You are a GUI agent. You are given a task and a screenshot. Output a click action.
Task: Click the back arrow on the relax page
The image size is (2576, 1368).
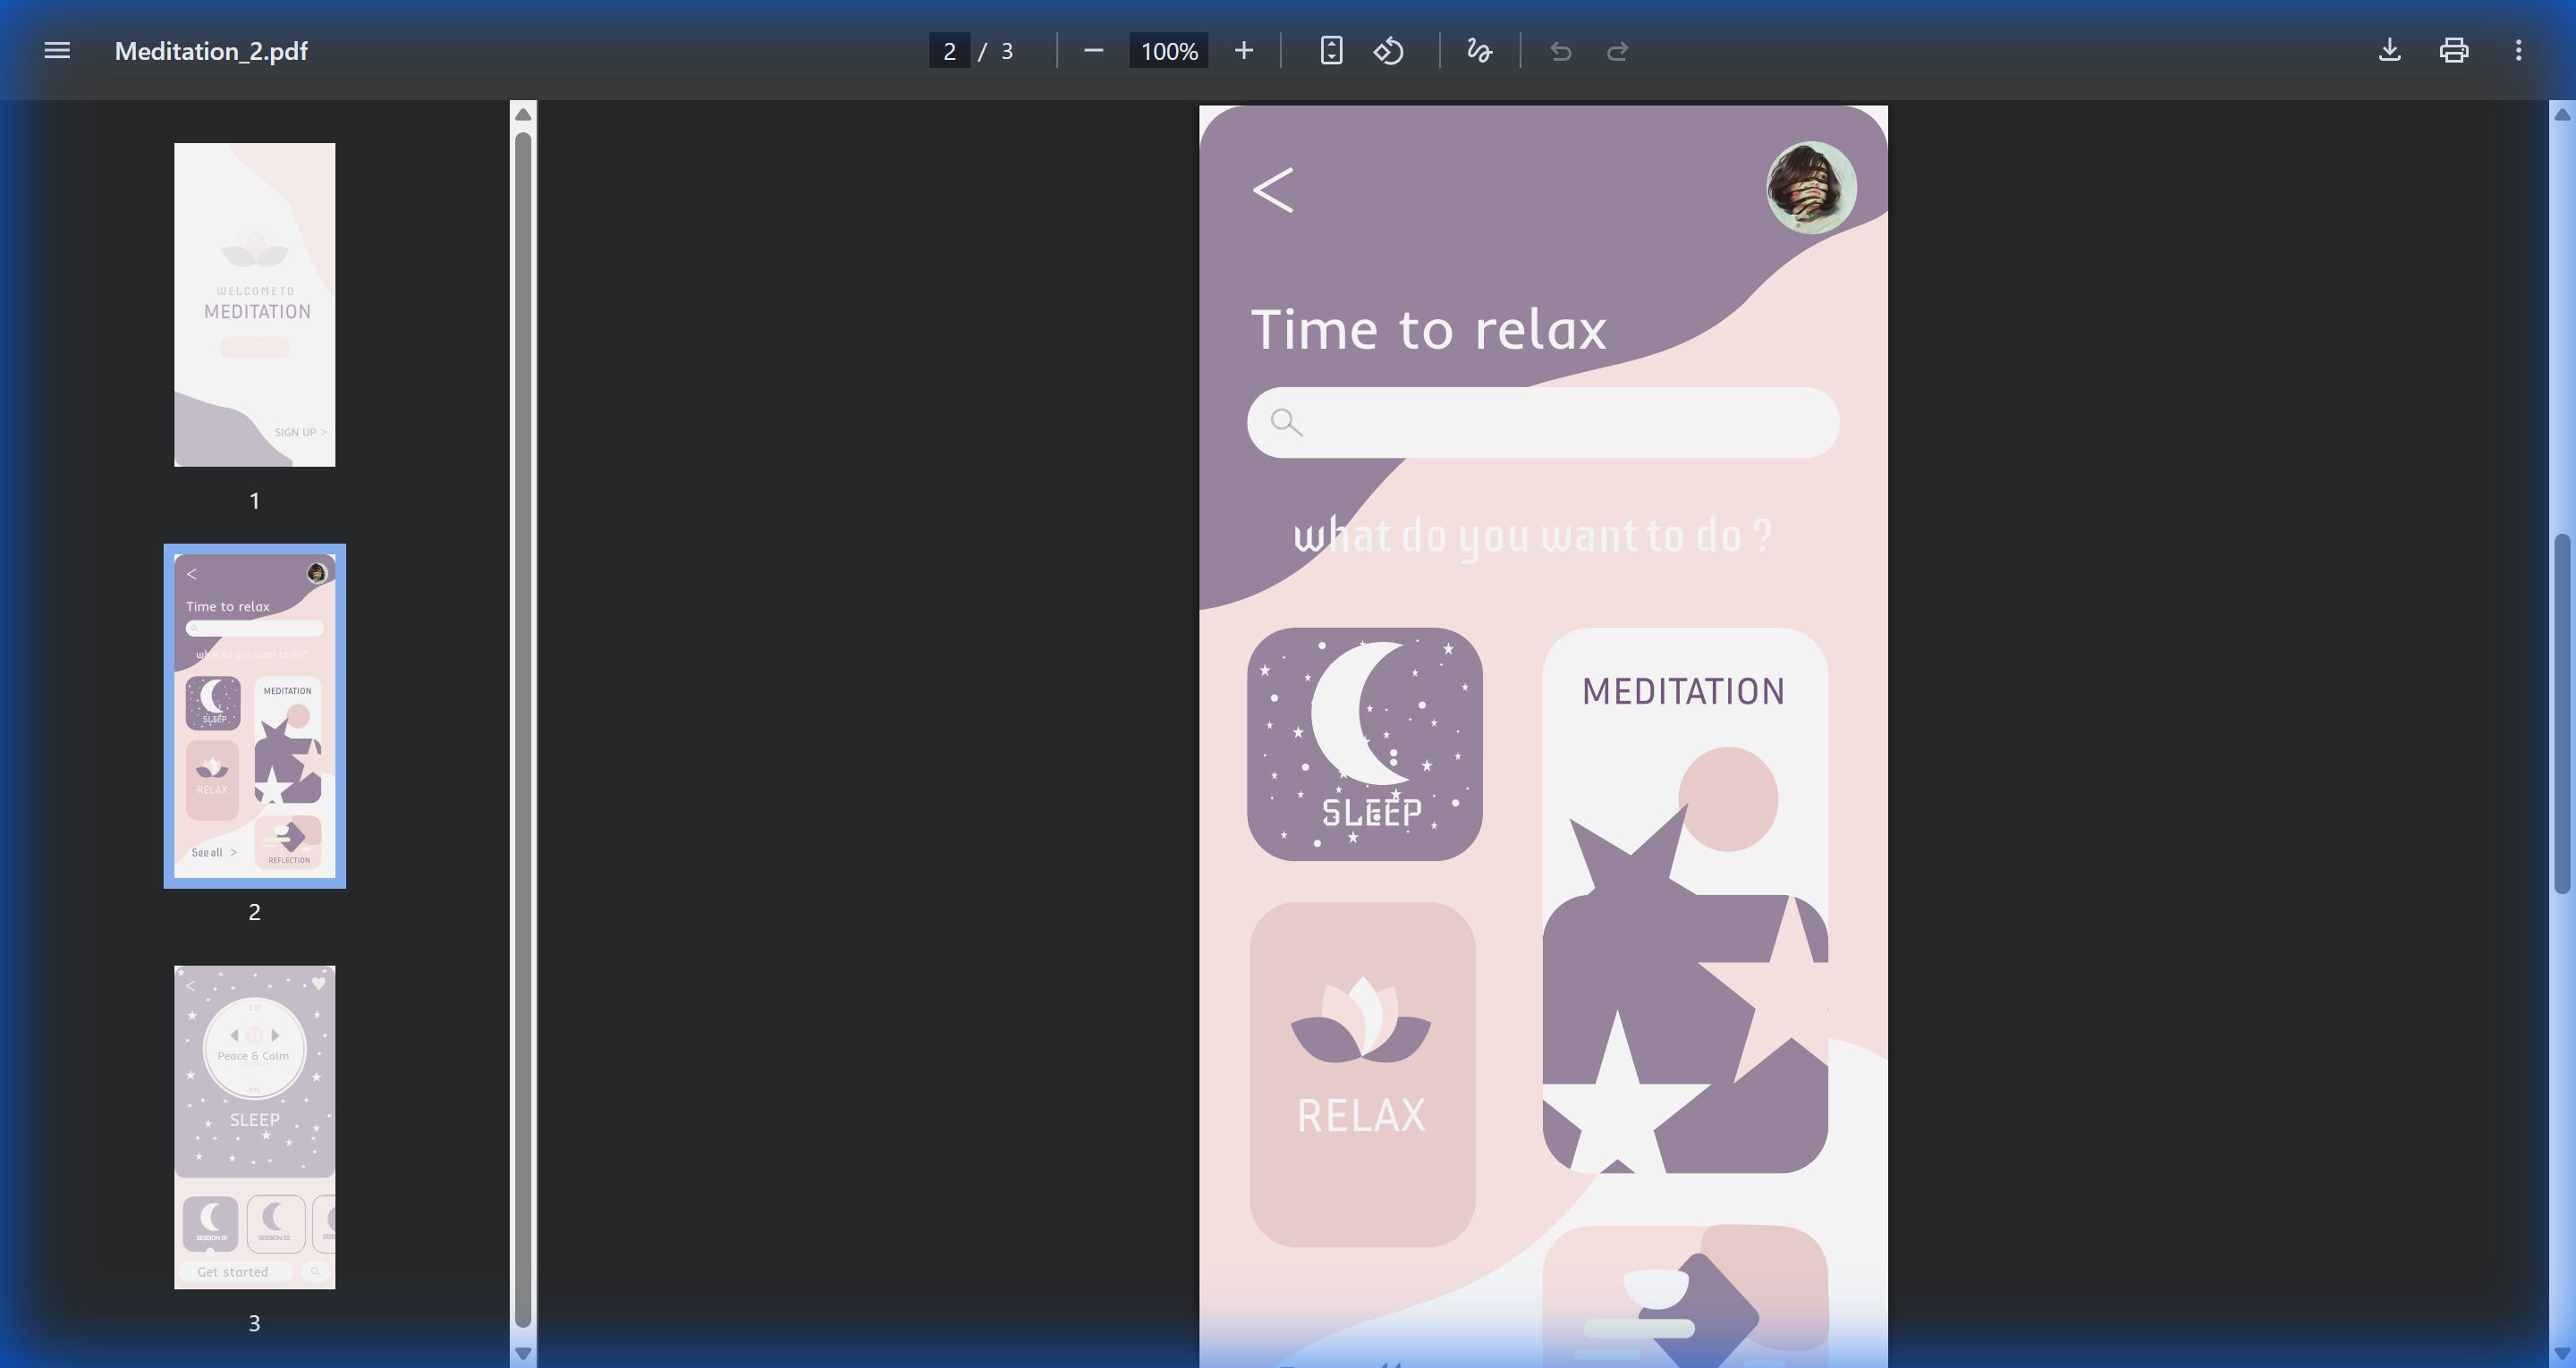(1274, 190)
